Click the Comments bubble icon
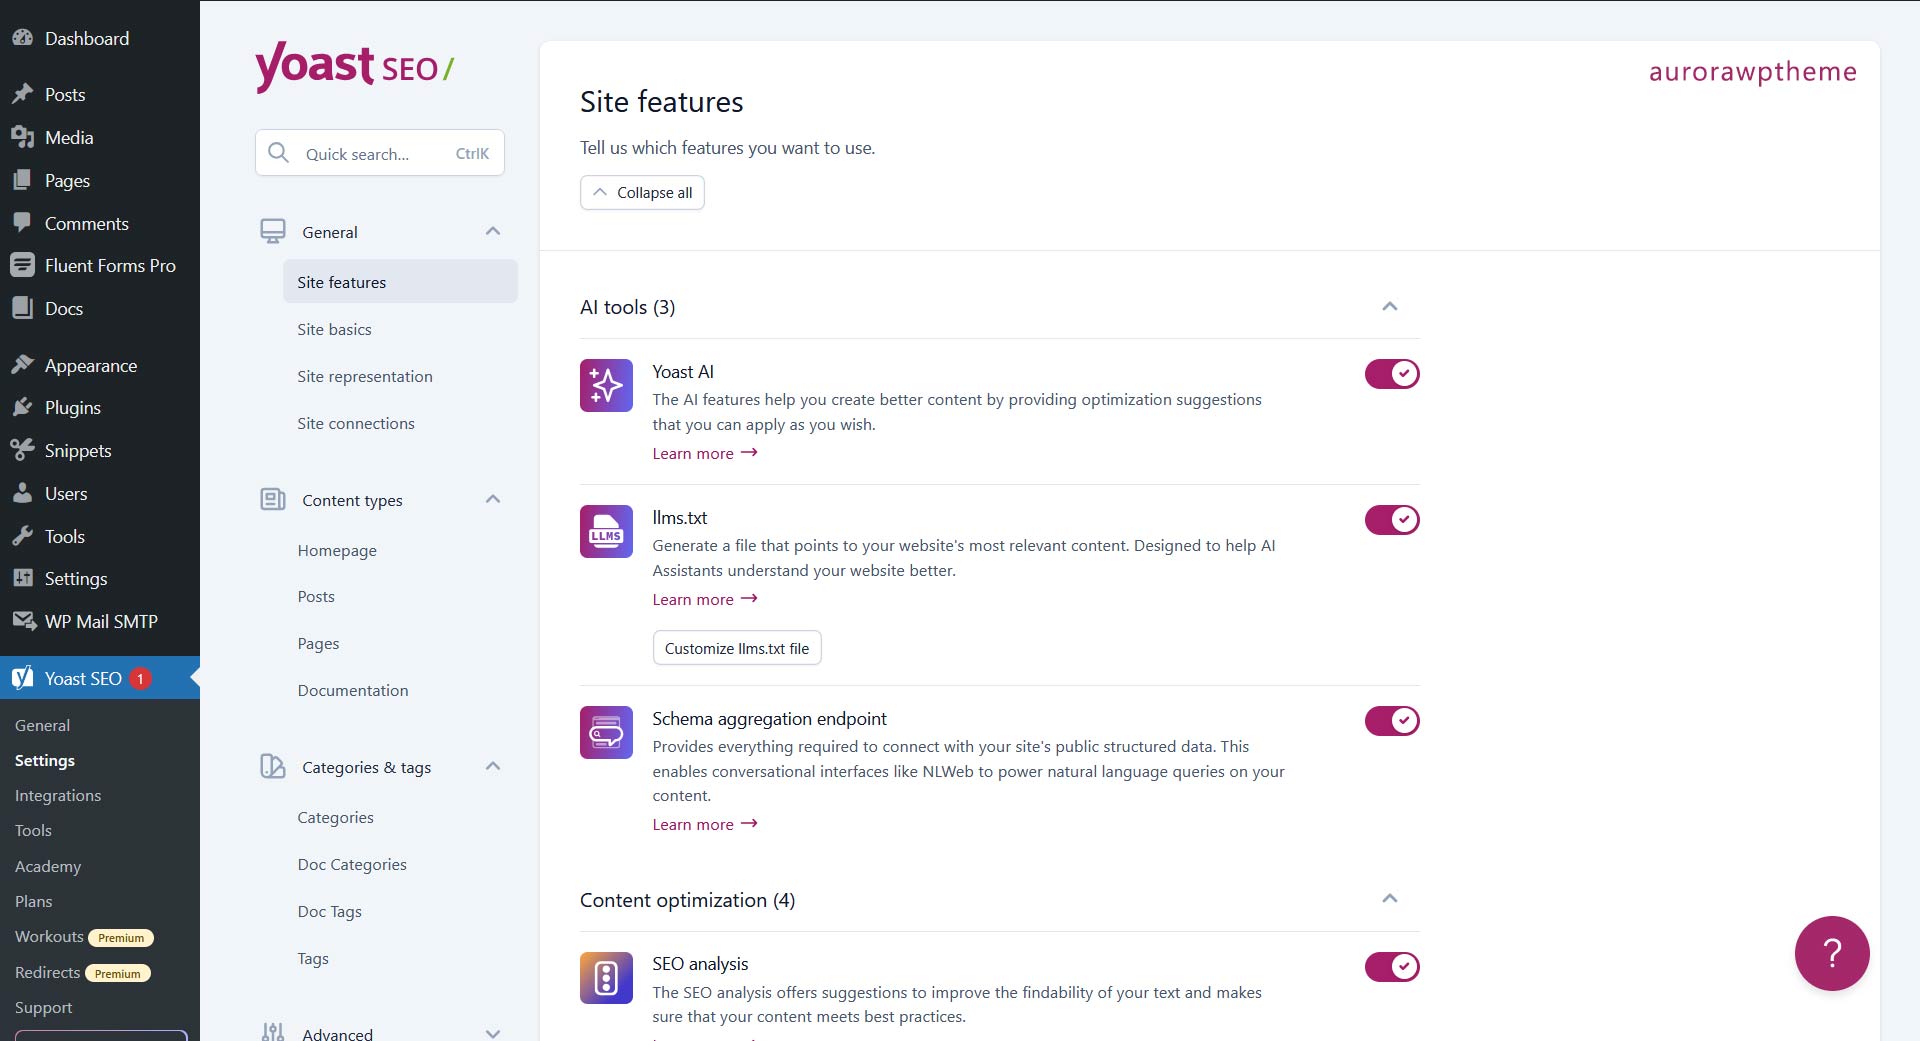 [x=22, y=223]
